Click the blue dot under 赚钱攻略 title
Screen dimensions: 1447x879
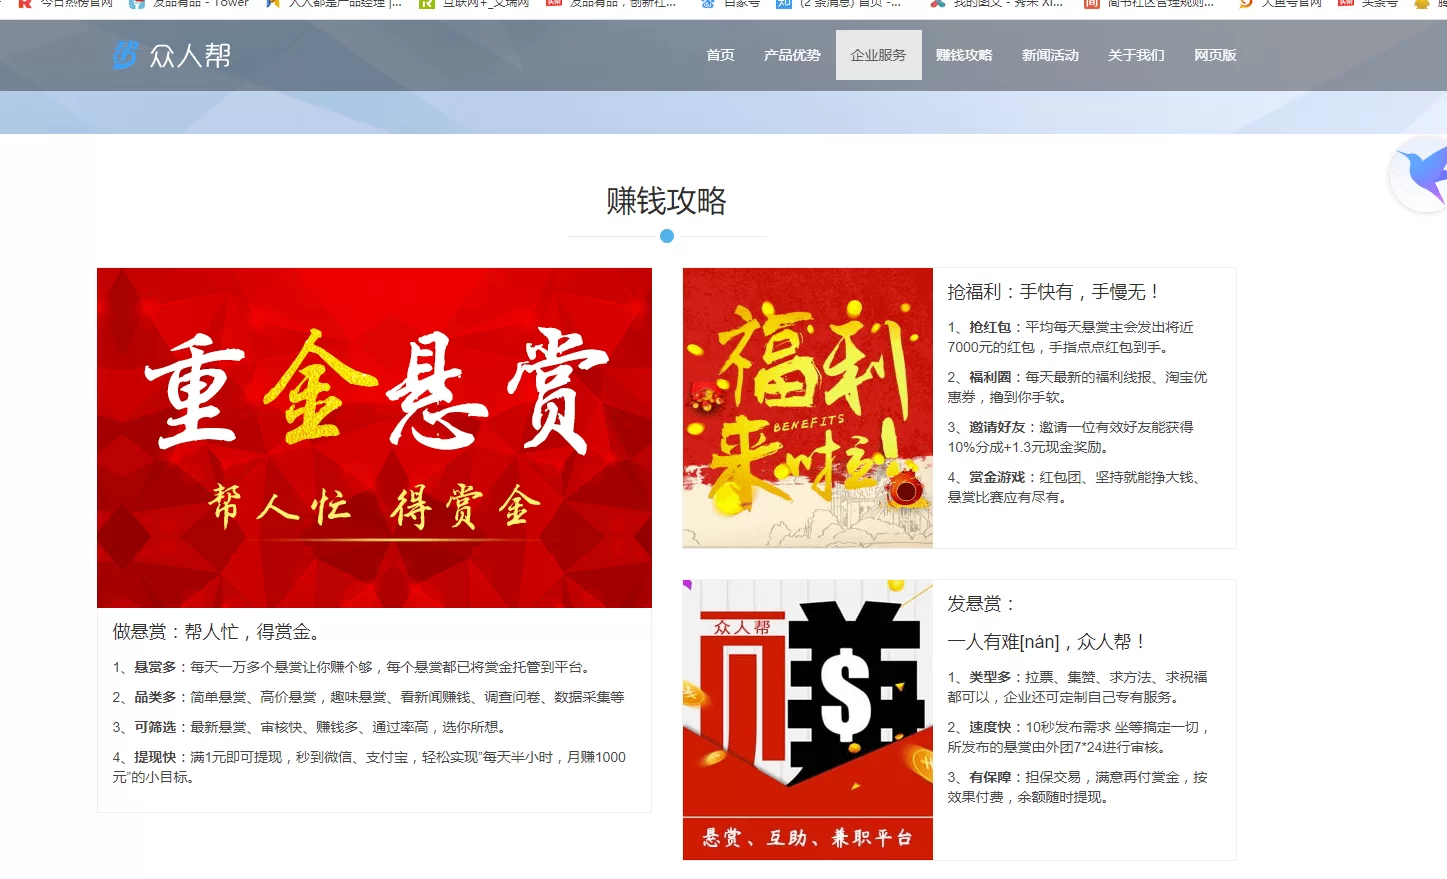click(667, 236)
